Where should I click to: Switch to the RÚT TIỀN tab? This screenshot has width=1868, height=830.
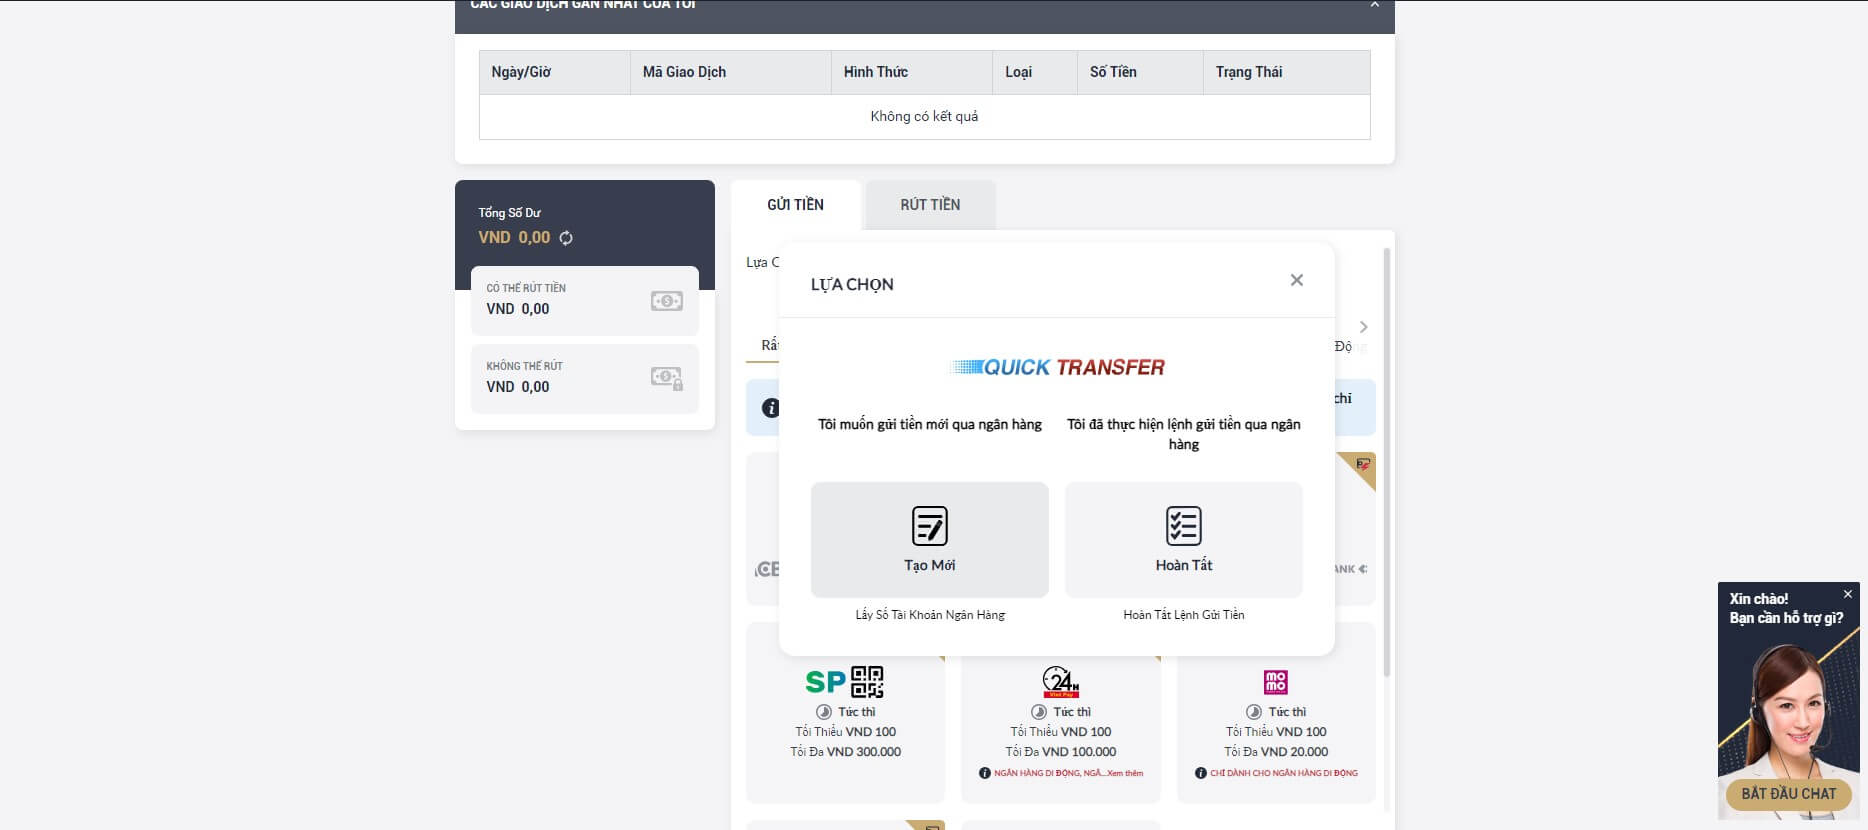coord(930,205)
